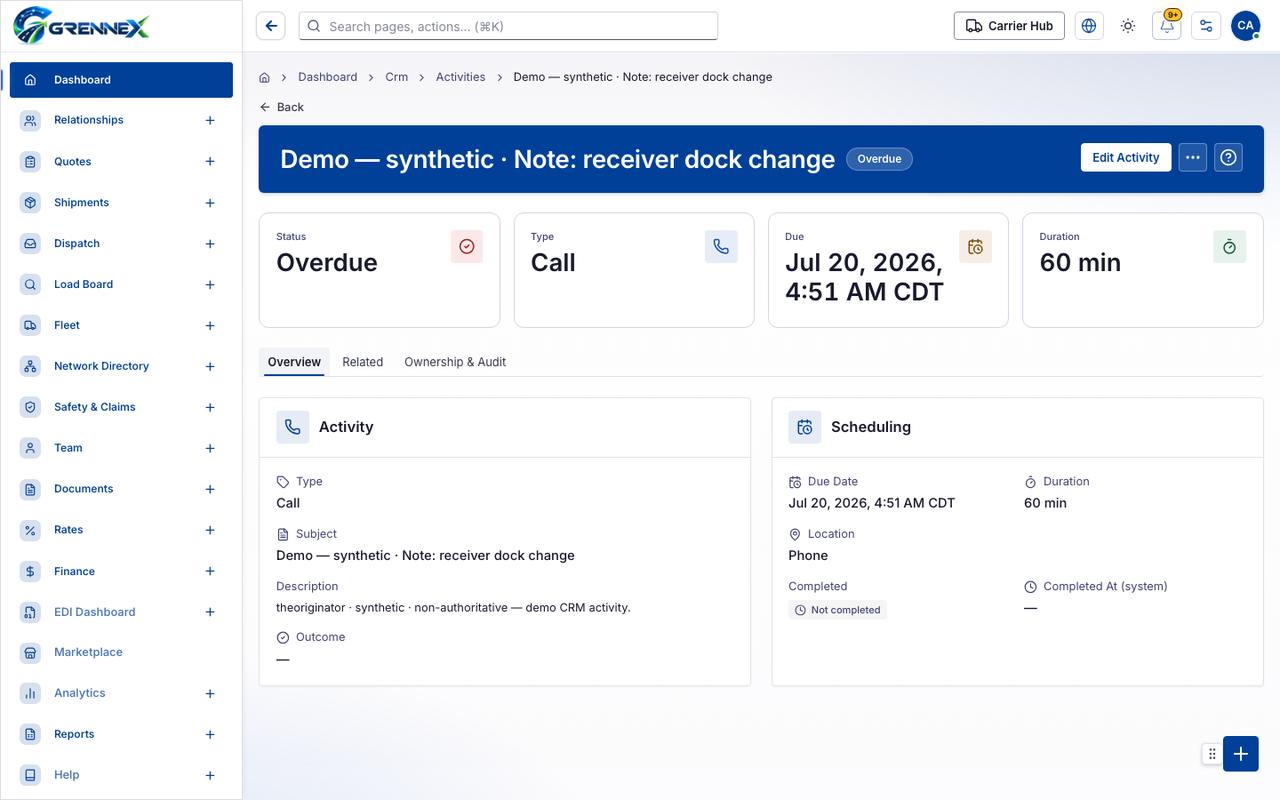Click the help question mark icon
Screen dimensions: 1280x800
[1229, 157]
